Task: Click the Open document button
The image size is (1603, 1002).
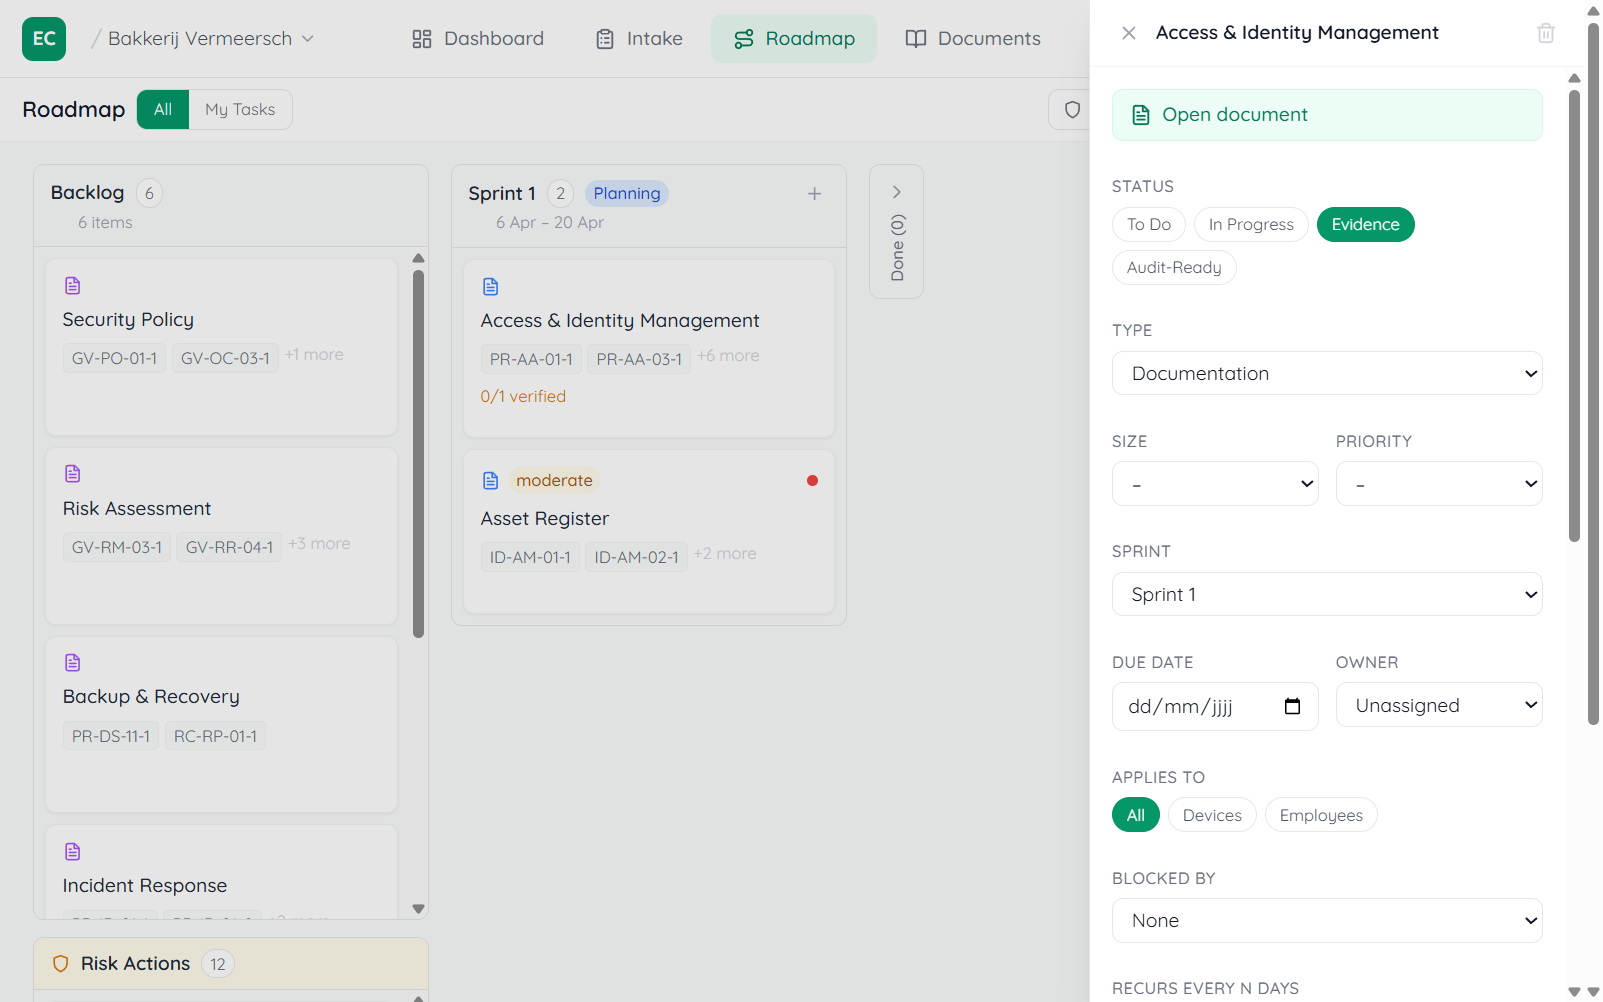Action: coord(1326,115)
